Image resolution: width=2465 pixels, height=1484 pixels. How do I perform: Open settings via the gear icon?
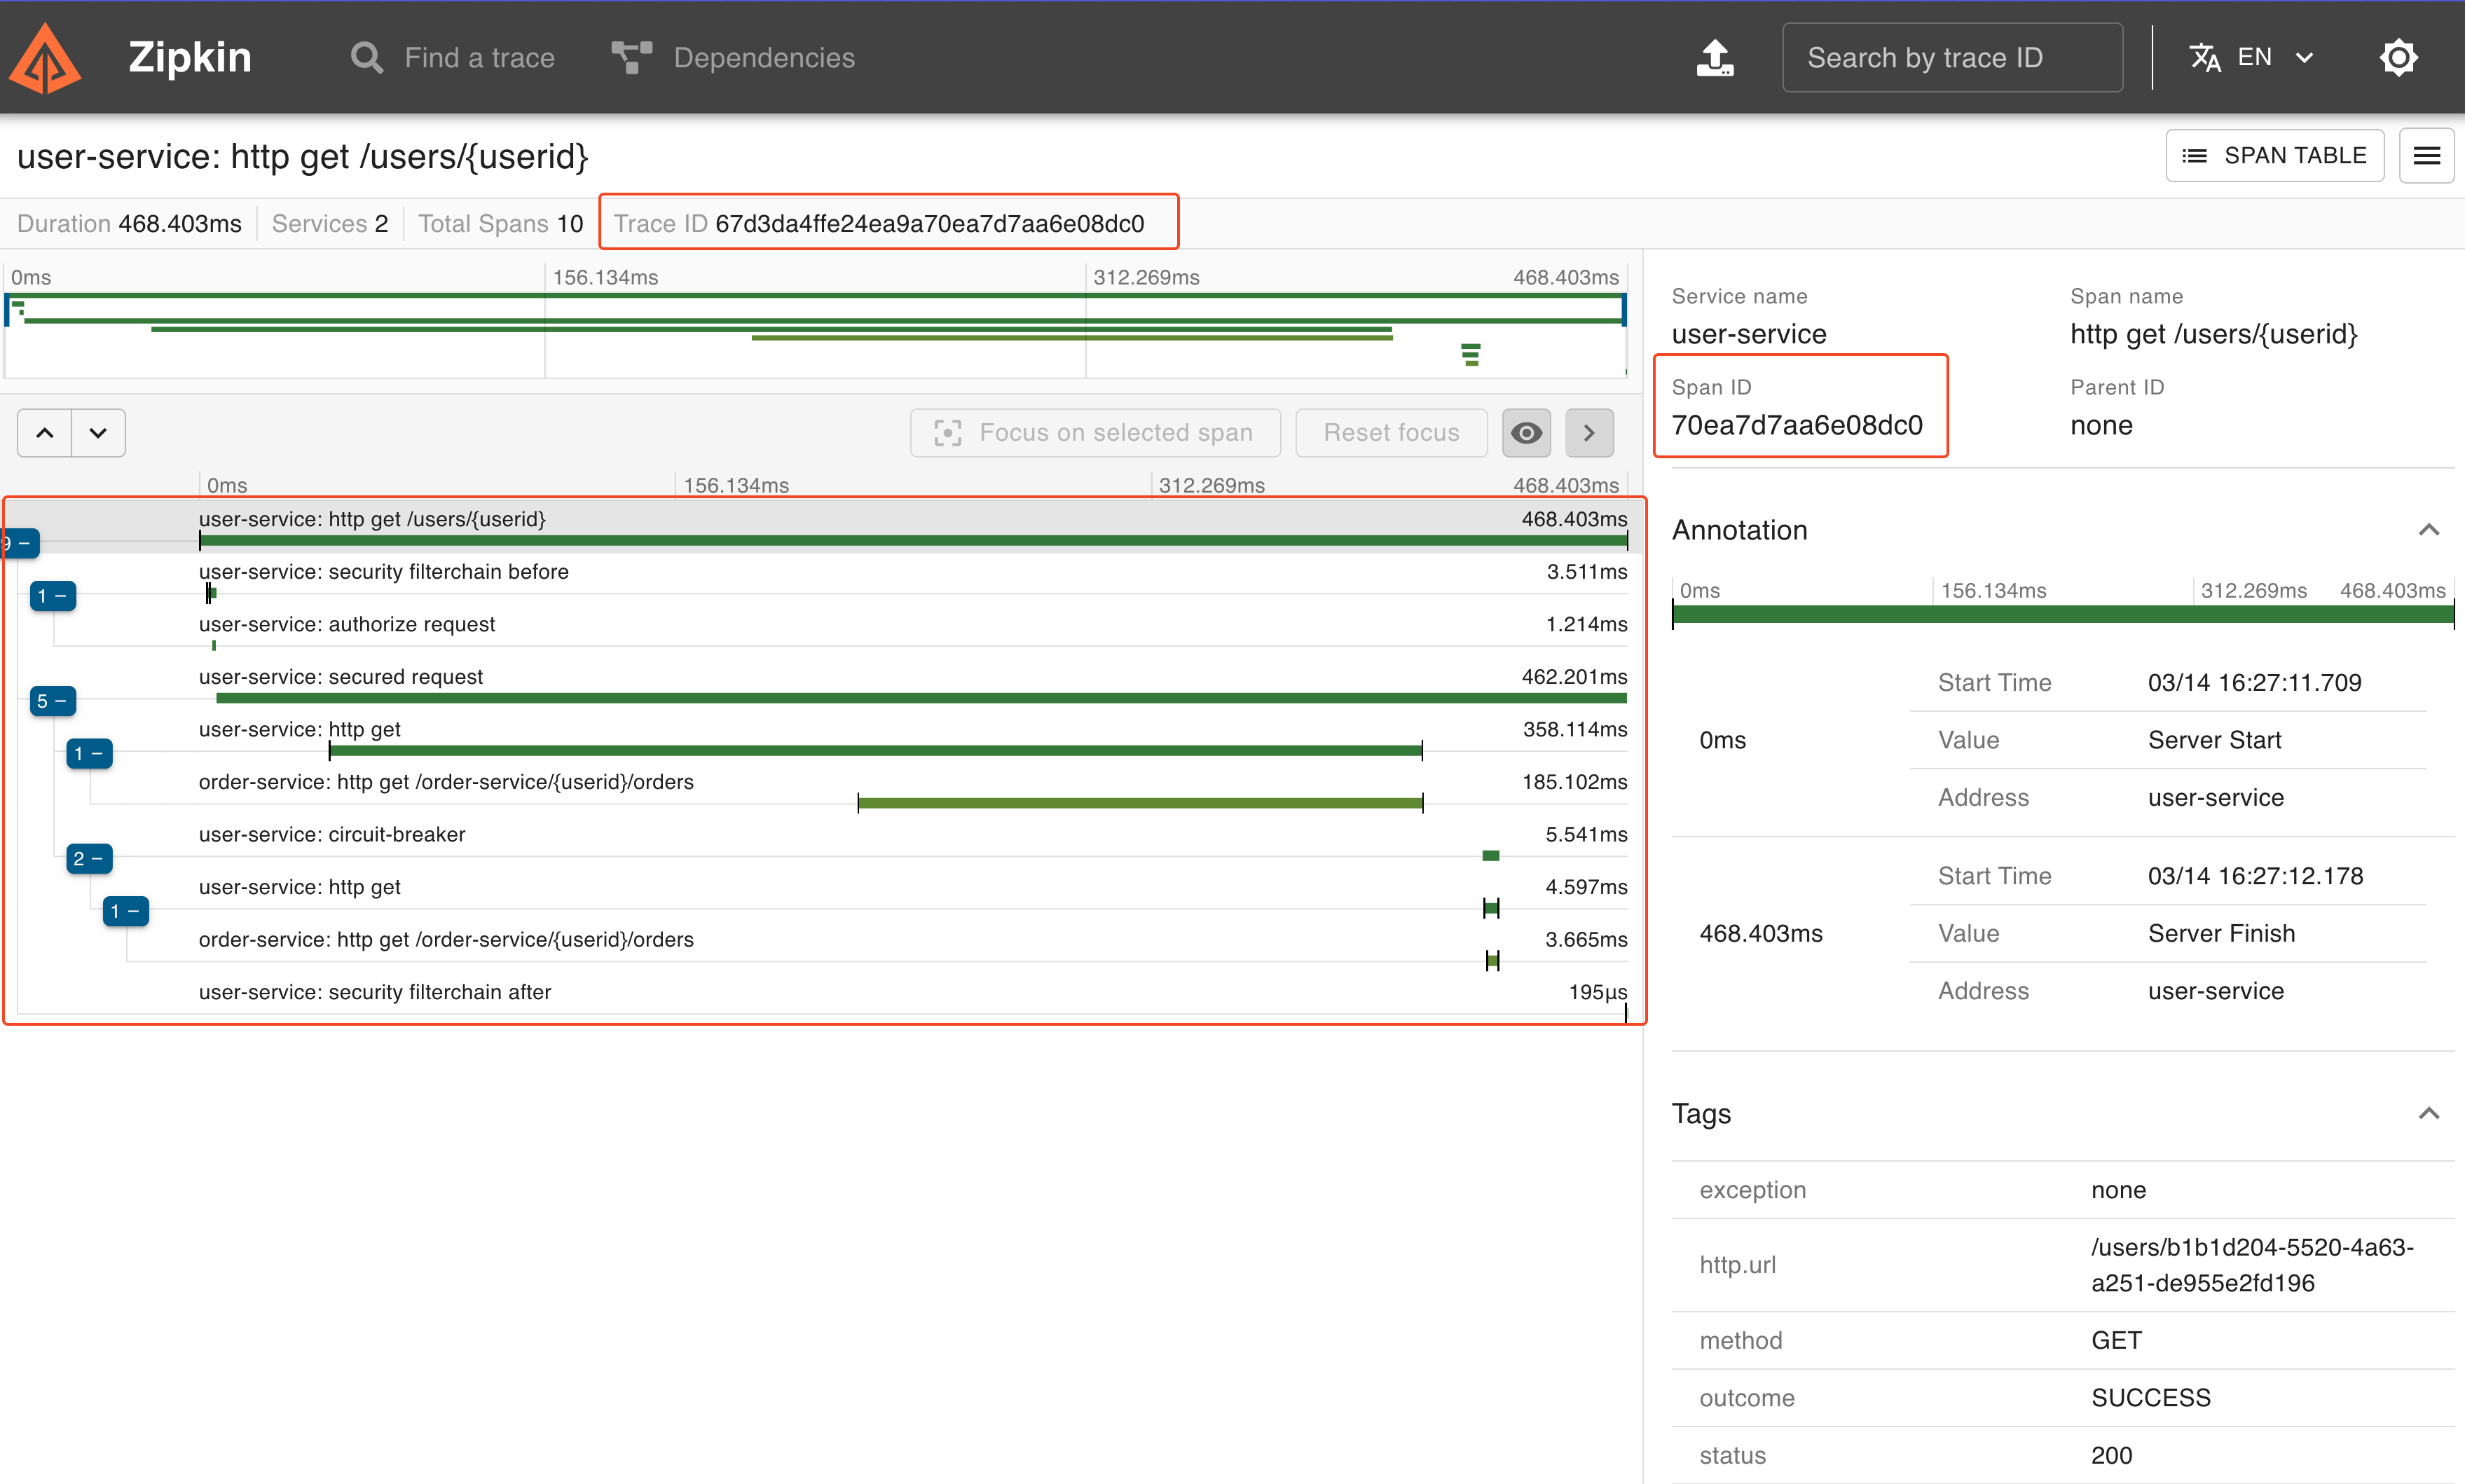(2397, 58)
